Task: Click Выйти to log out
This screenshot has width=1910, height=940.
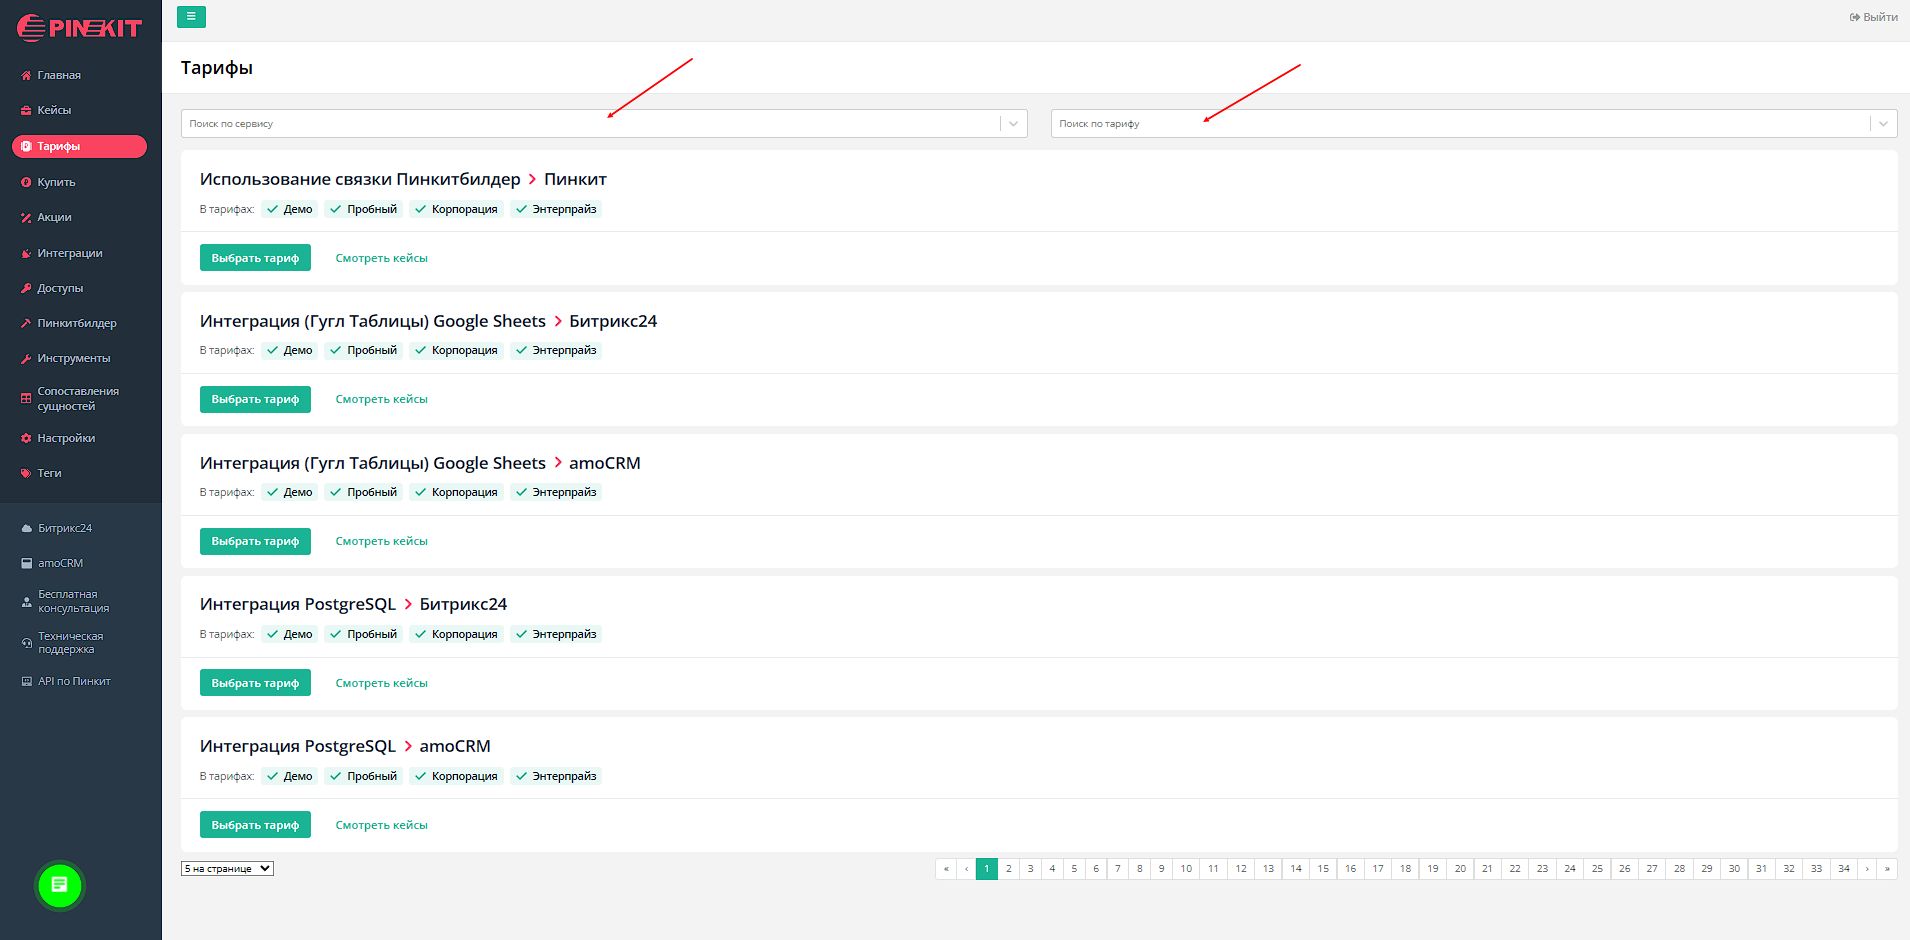Action: pos(1874,17)
